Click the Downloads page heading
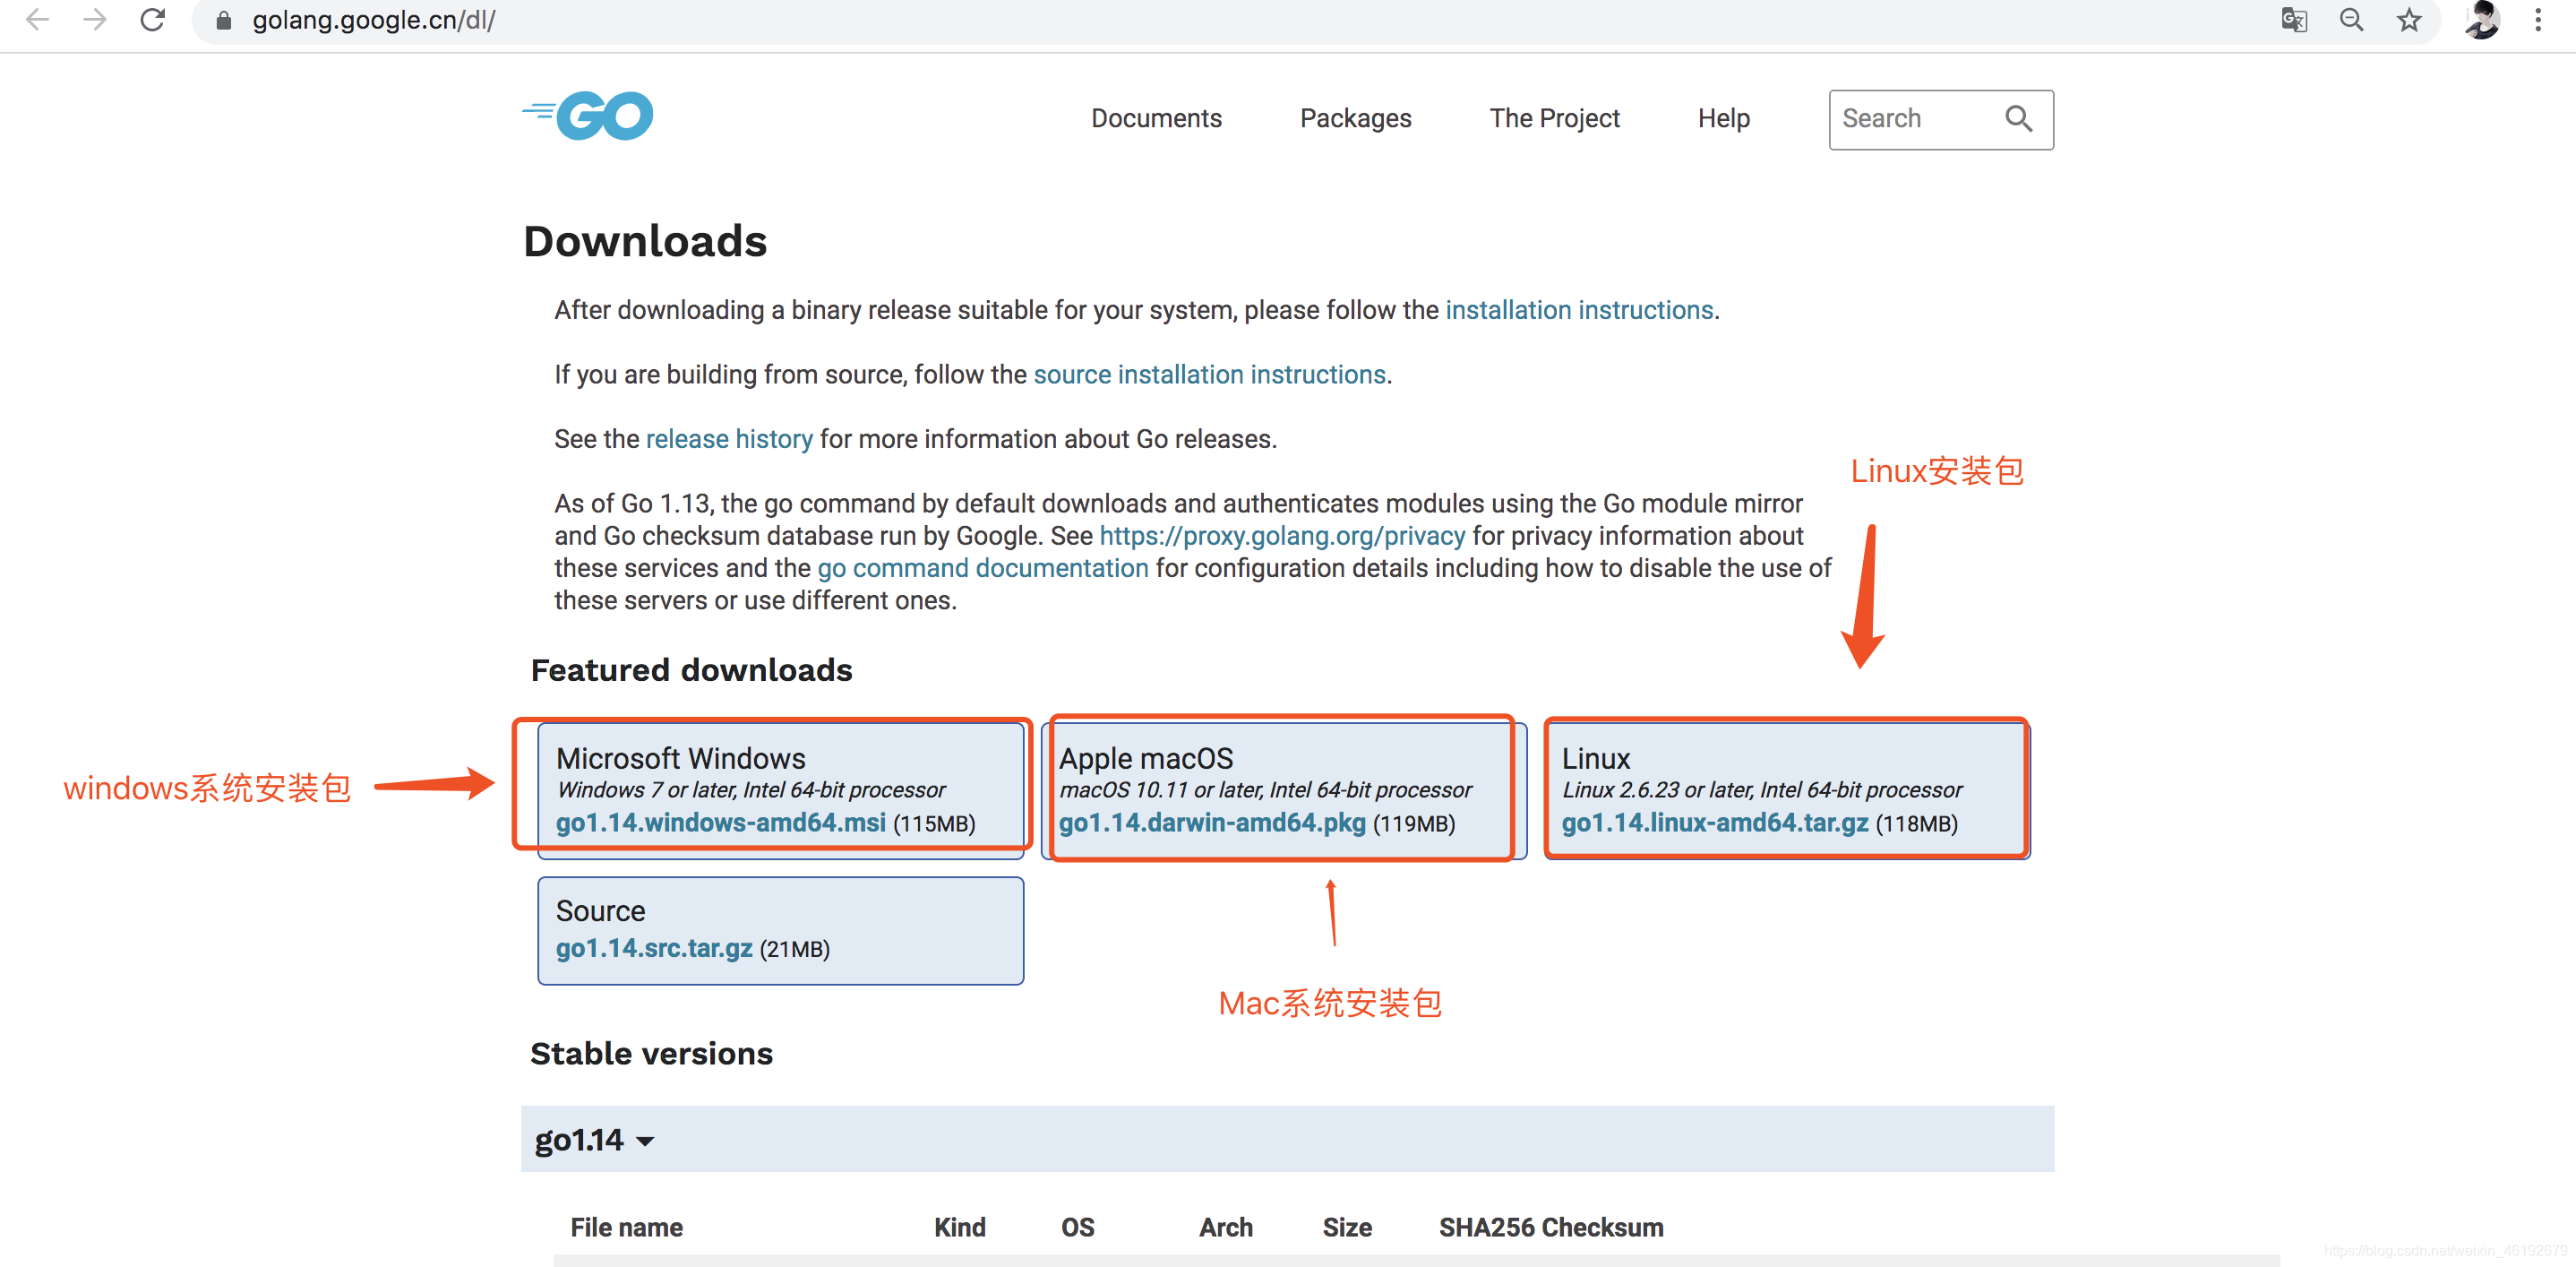Screen dimensions: 2576x1267 (x=645, y=241)
